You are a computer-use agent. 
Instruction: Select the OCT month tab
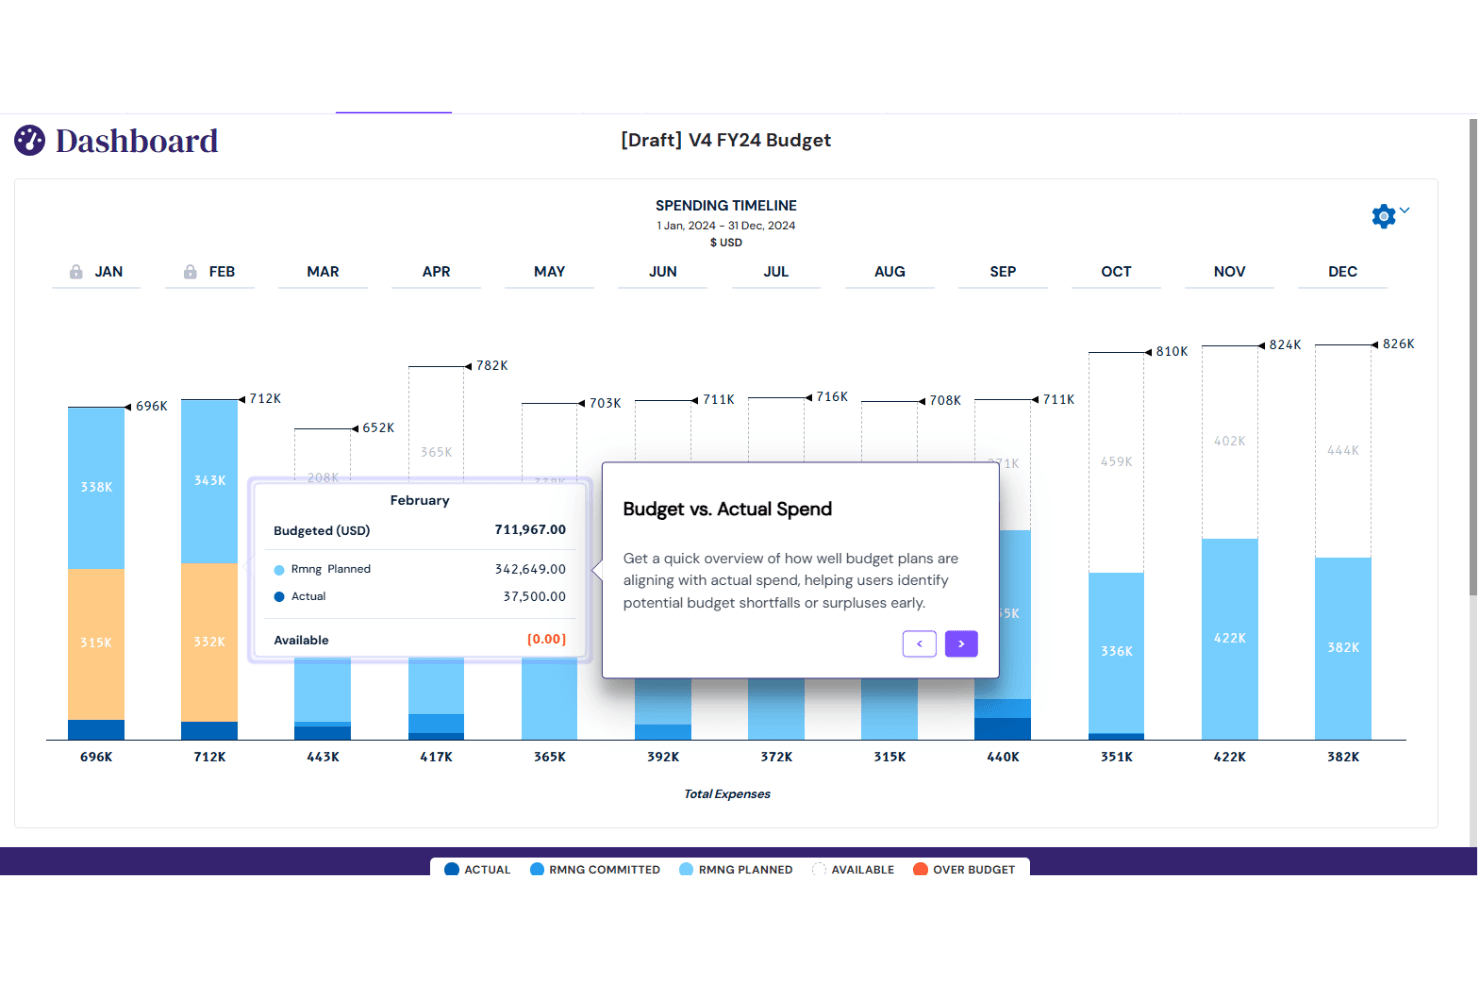point(1116,272)
